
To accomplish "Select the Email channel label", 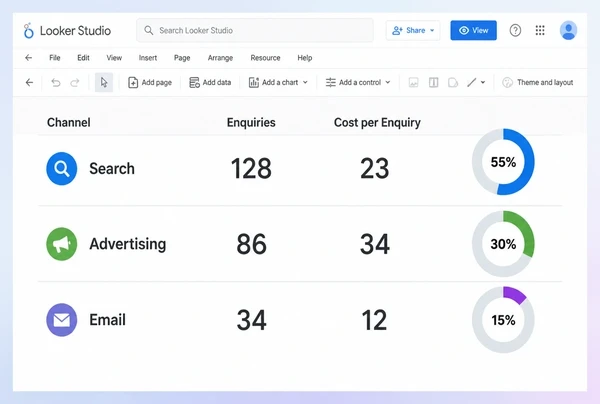I will pos(107,319).
